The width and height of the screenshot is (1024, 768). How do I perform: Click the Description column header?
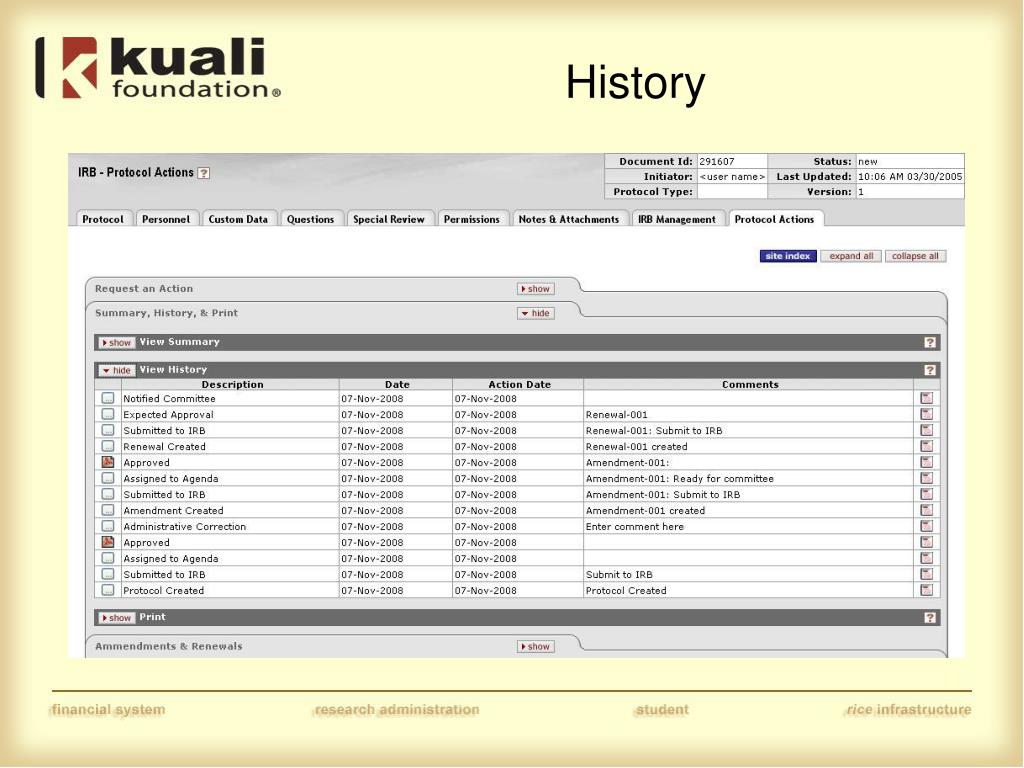(x=232, y=385)
